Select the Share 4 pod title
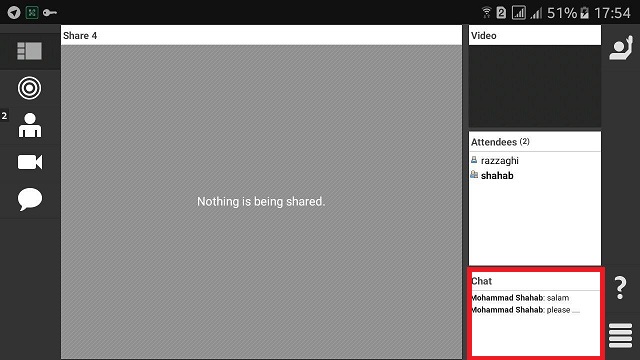Screen dimensions: 640x360 80,36
